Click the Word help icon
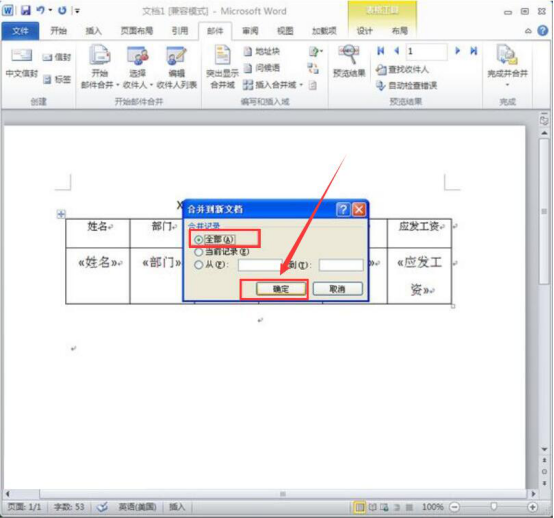The height and width of the screenshot is (518, 554). pyautogui.click(x=543, y=31)
